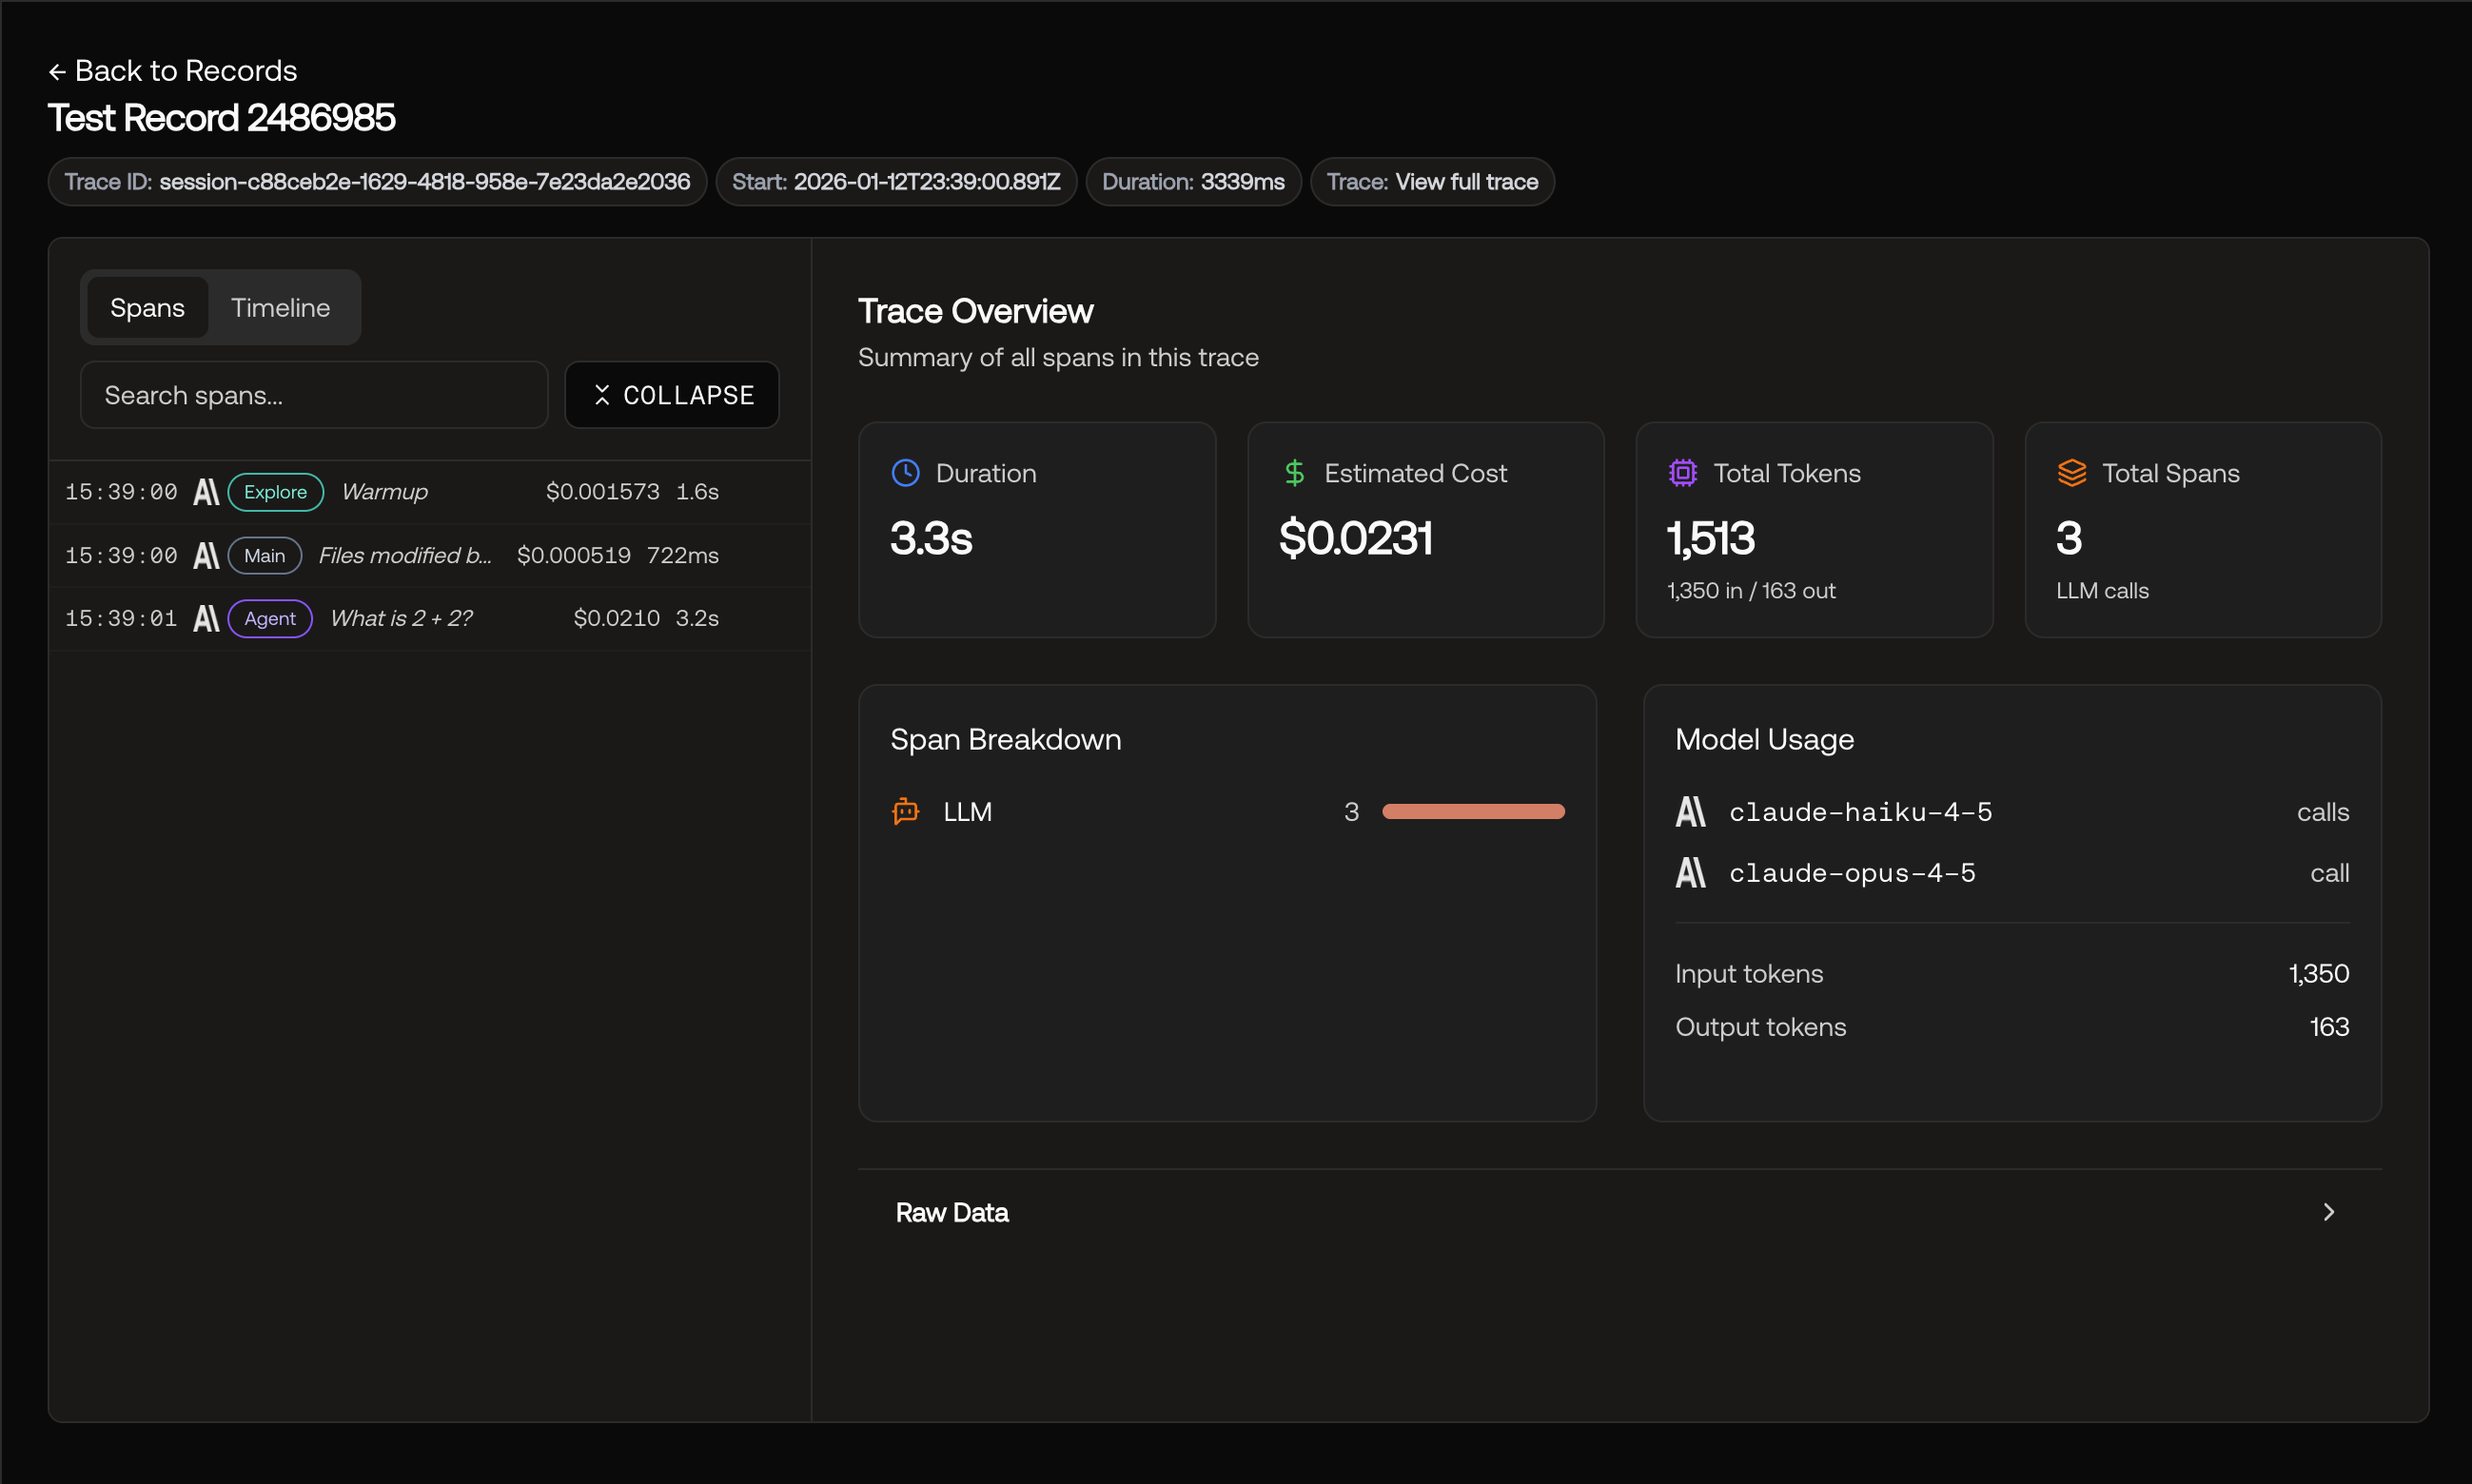Click the chip icon on Total Tokens card
Screen dimensions: 2472x1484
point(1683,473)
